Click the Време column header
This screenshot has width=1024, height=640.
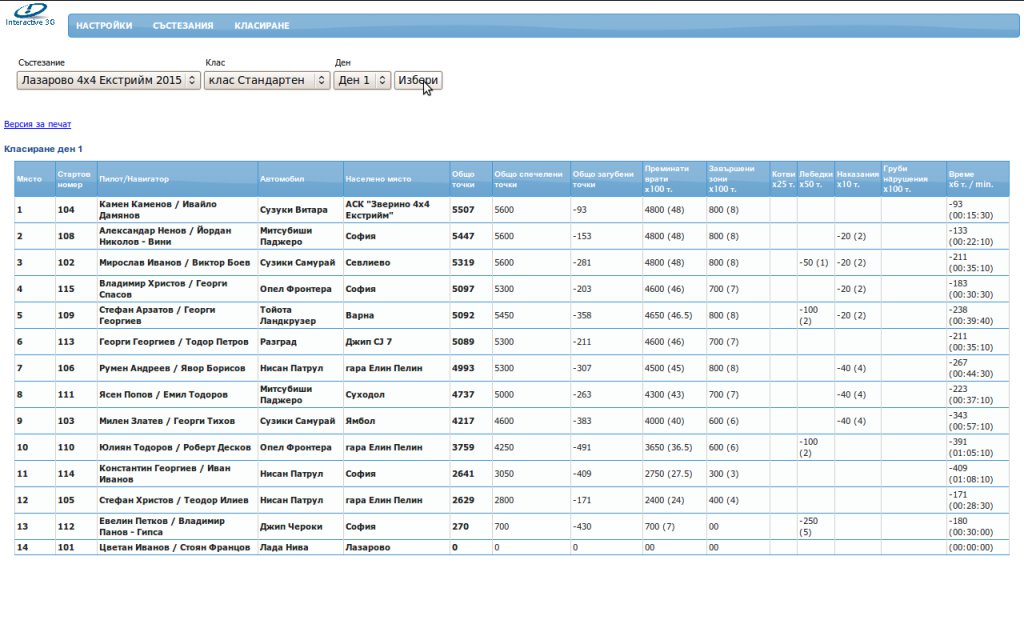pyautogui.click(x=977, y=179)
